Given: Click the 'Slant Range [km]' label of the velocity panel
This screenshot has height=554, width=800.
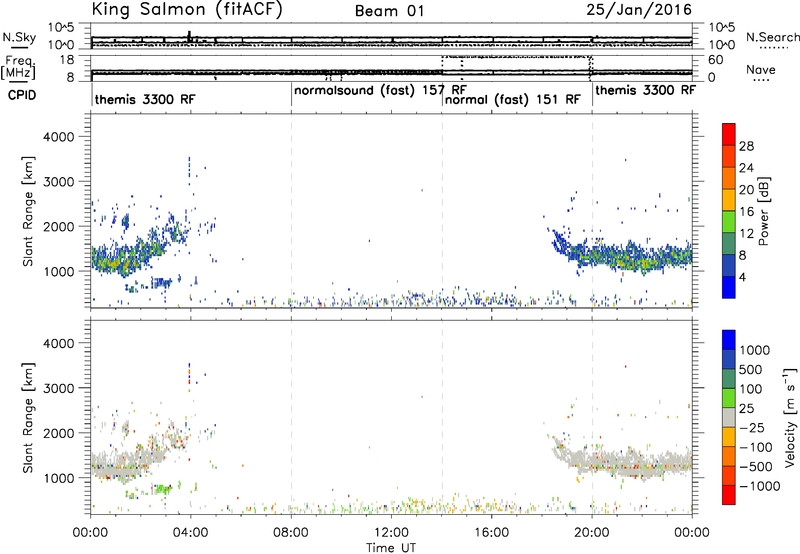Looking at the screenshot, I should point(28,418).
